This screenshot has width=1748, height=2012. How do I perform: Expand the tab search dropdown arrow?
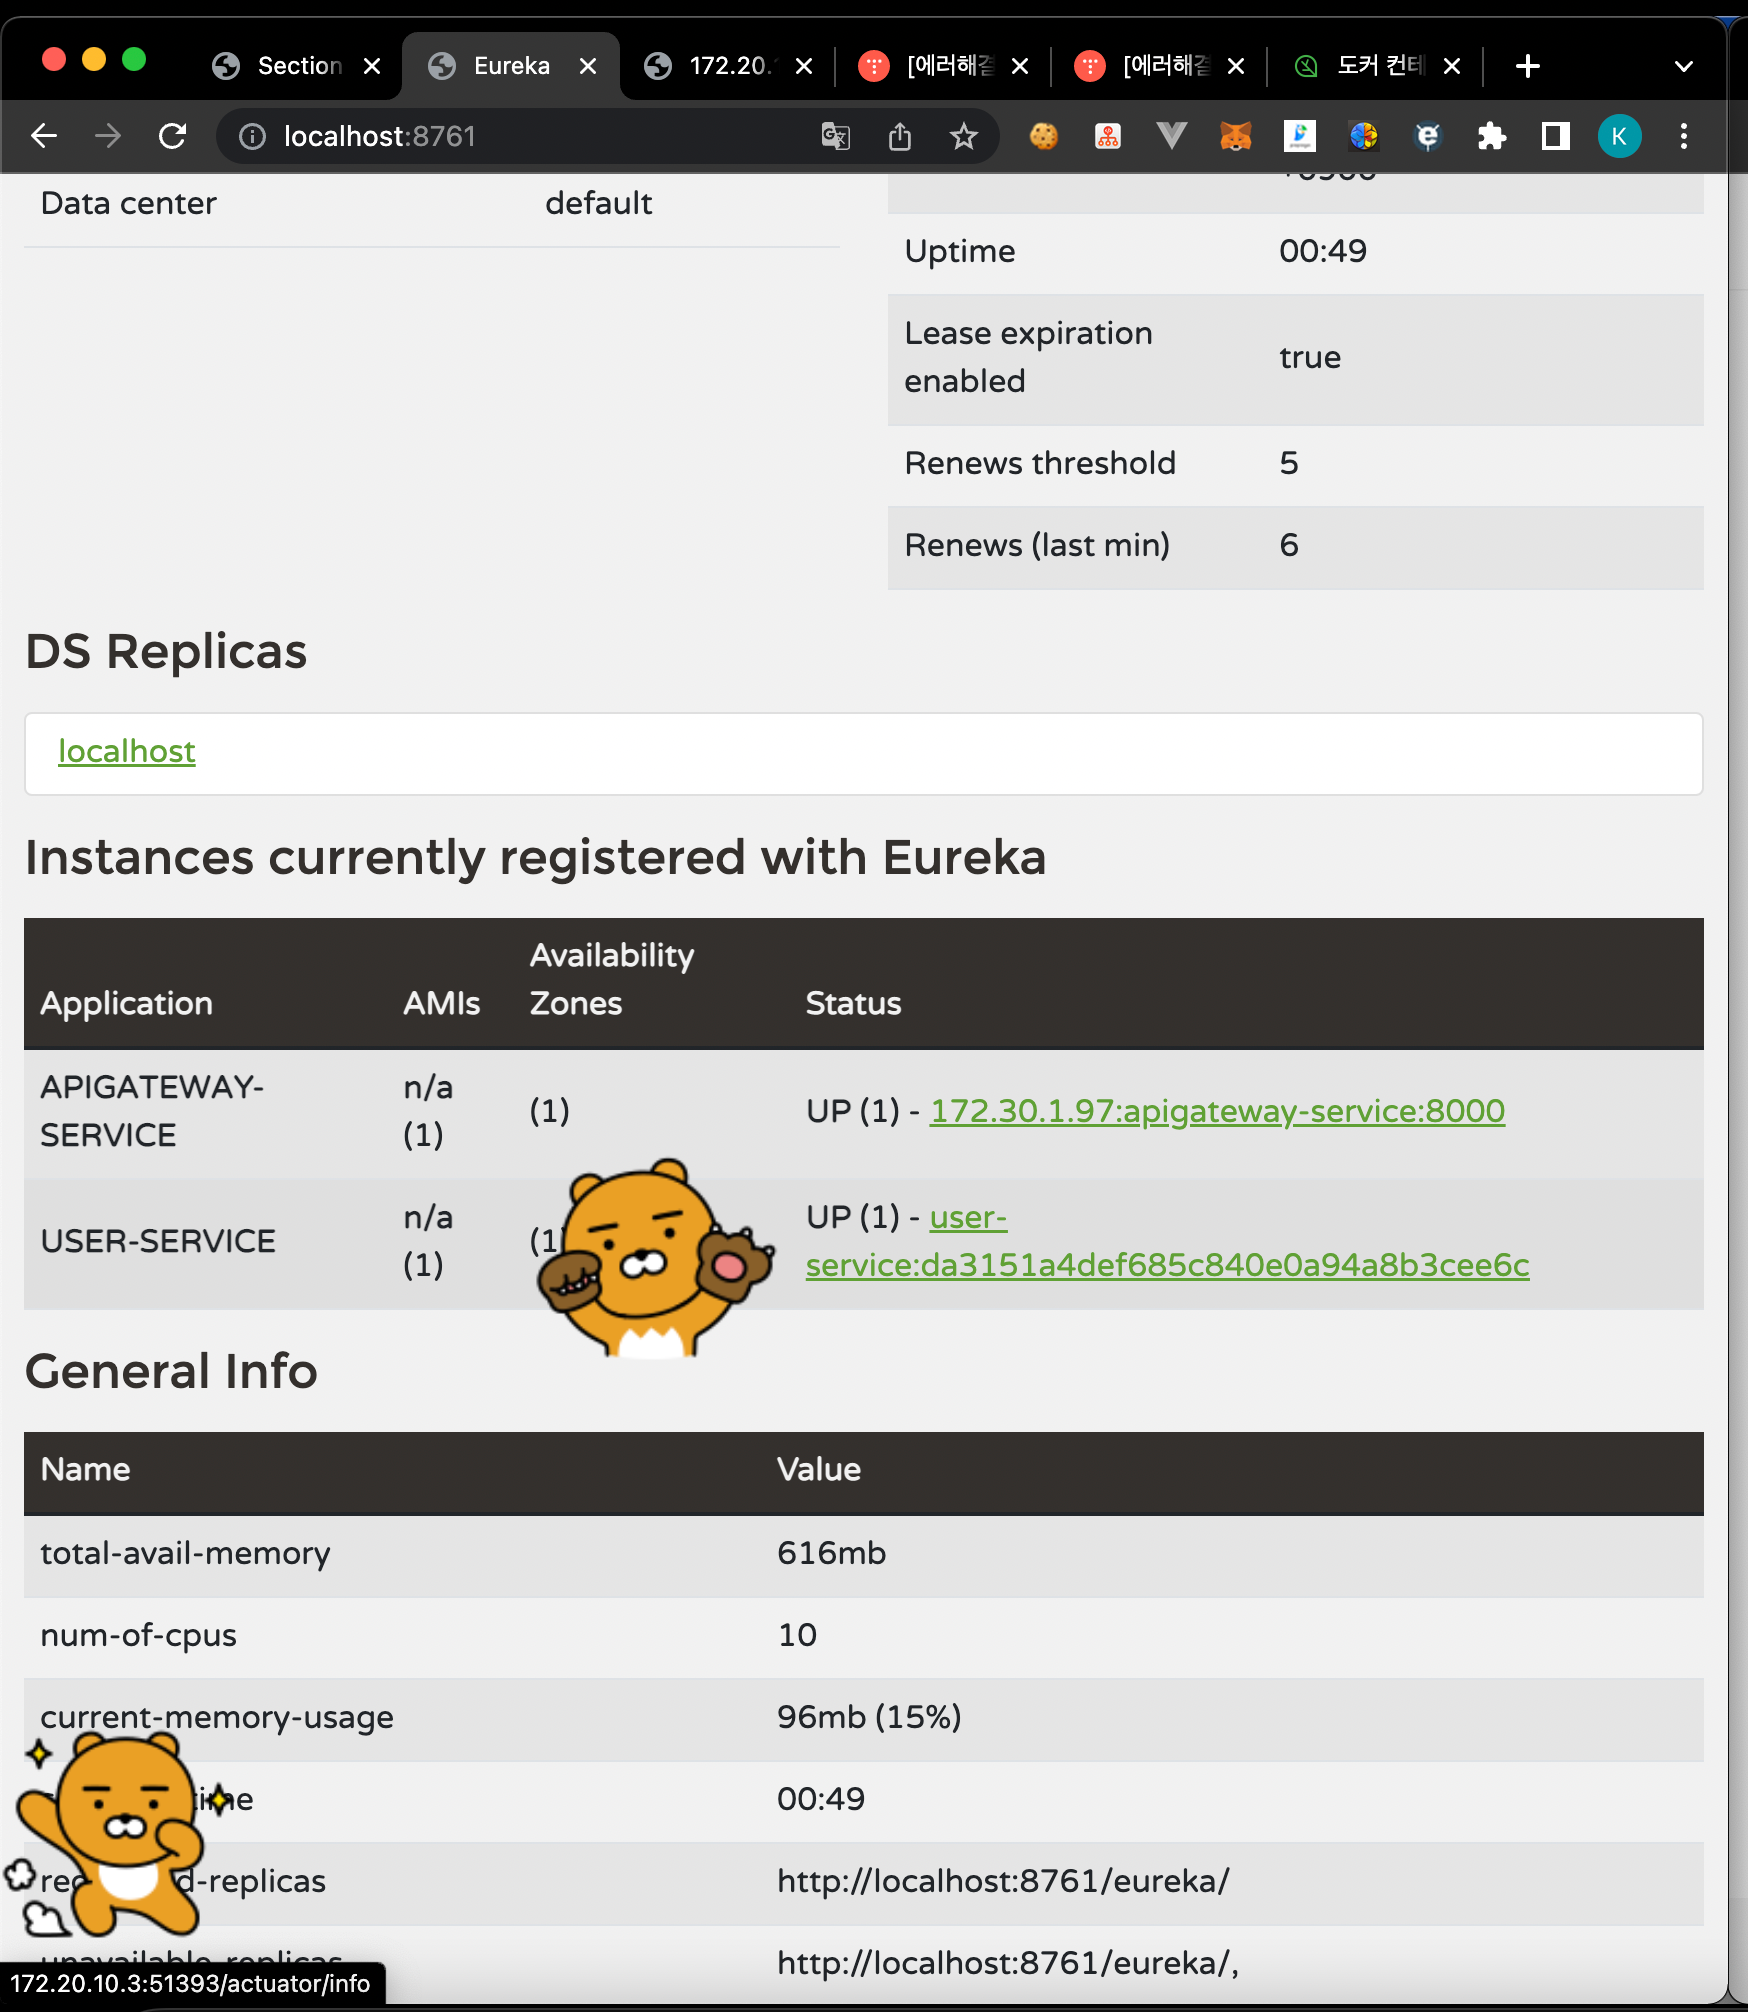click(x=1684, y=66)
